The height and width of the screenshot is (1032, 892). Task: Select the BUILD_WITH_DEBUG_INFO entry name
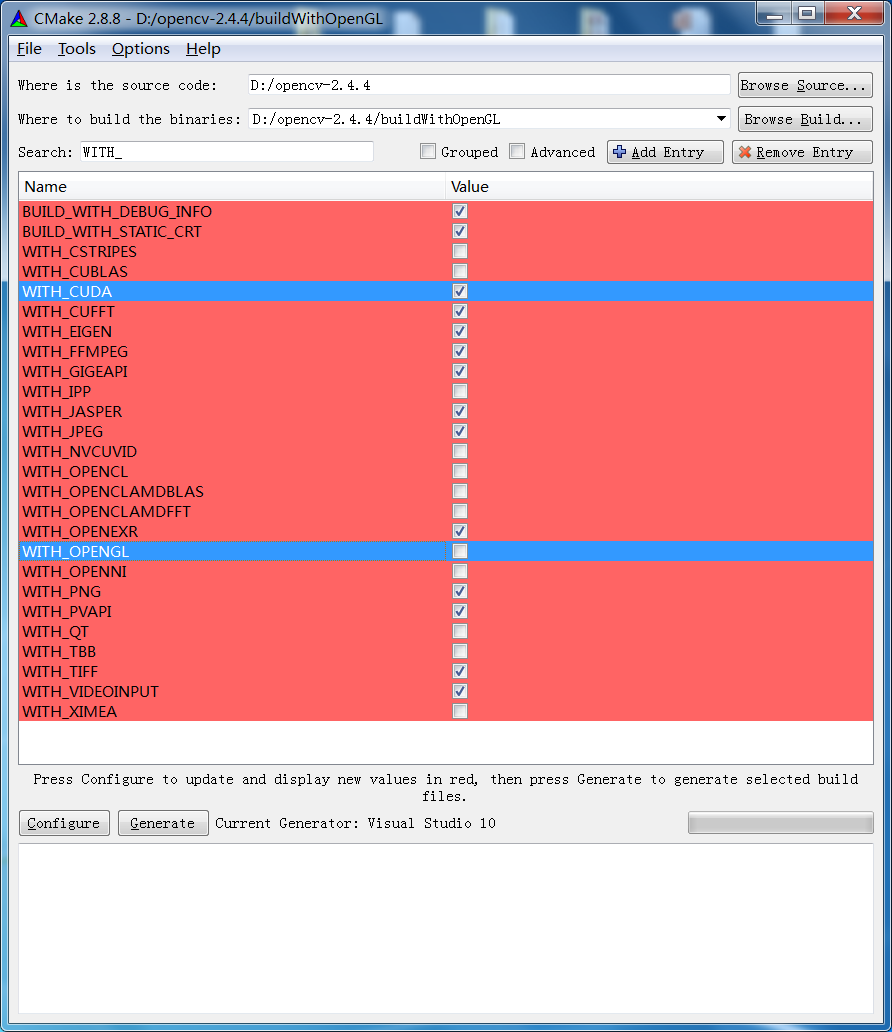pyautogui.click(x=117, y=211)
